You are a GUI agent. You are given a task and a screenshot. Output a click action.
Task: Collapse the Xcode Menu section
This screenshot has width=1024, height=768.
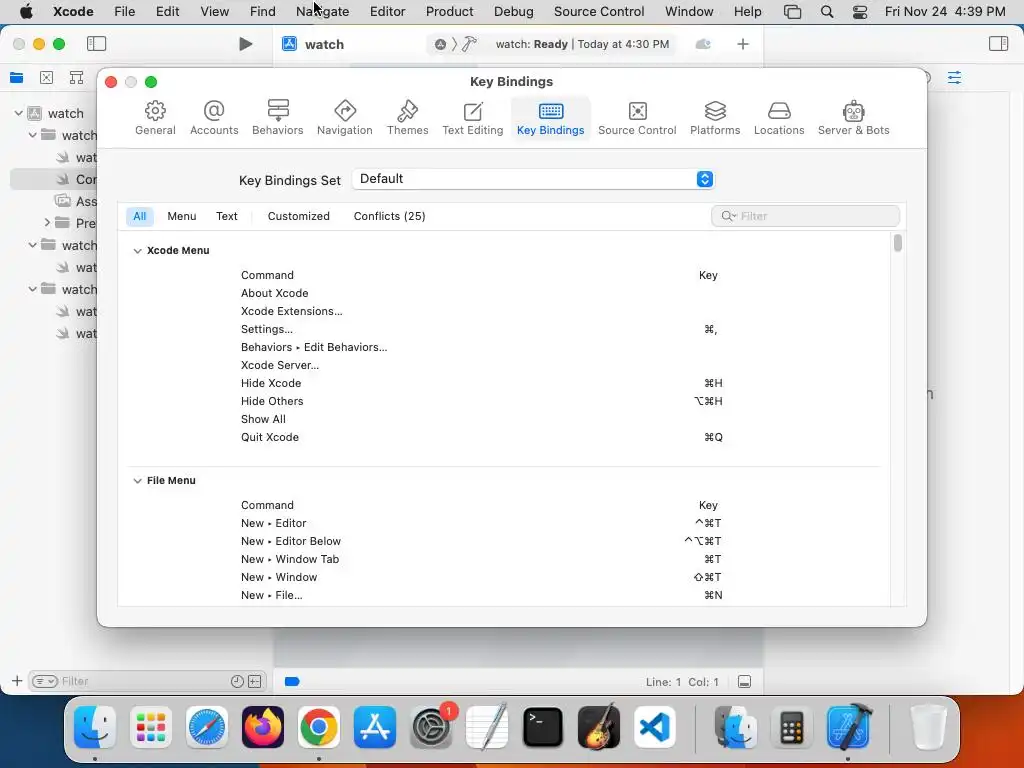(137, 251)
